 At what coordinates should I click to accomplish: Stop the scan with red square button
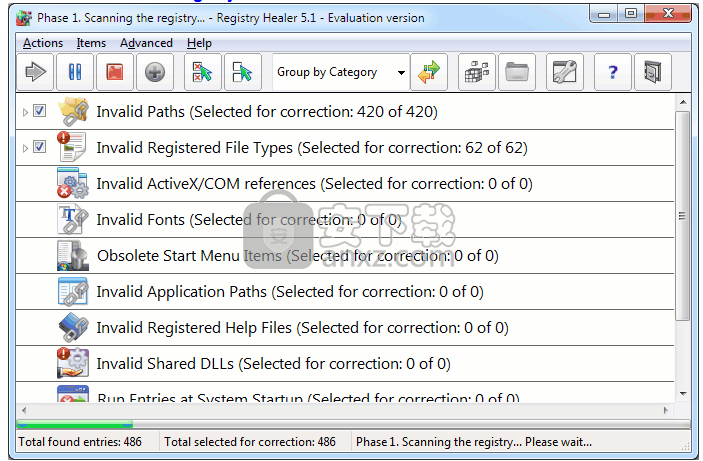click(x=115, y=72)
